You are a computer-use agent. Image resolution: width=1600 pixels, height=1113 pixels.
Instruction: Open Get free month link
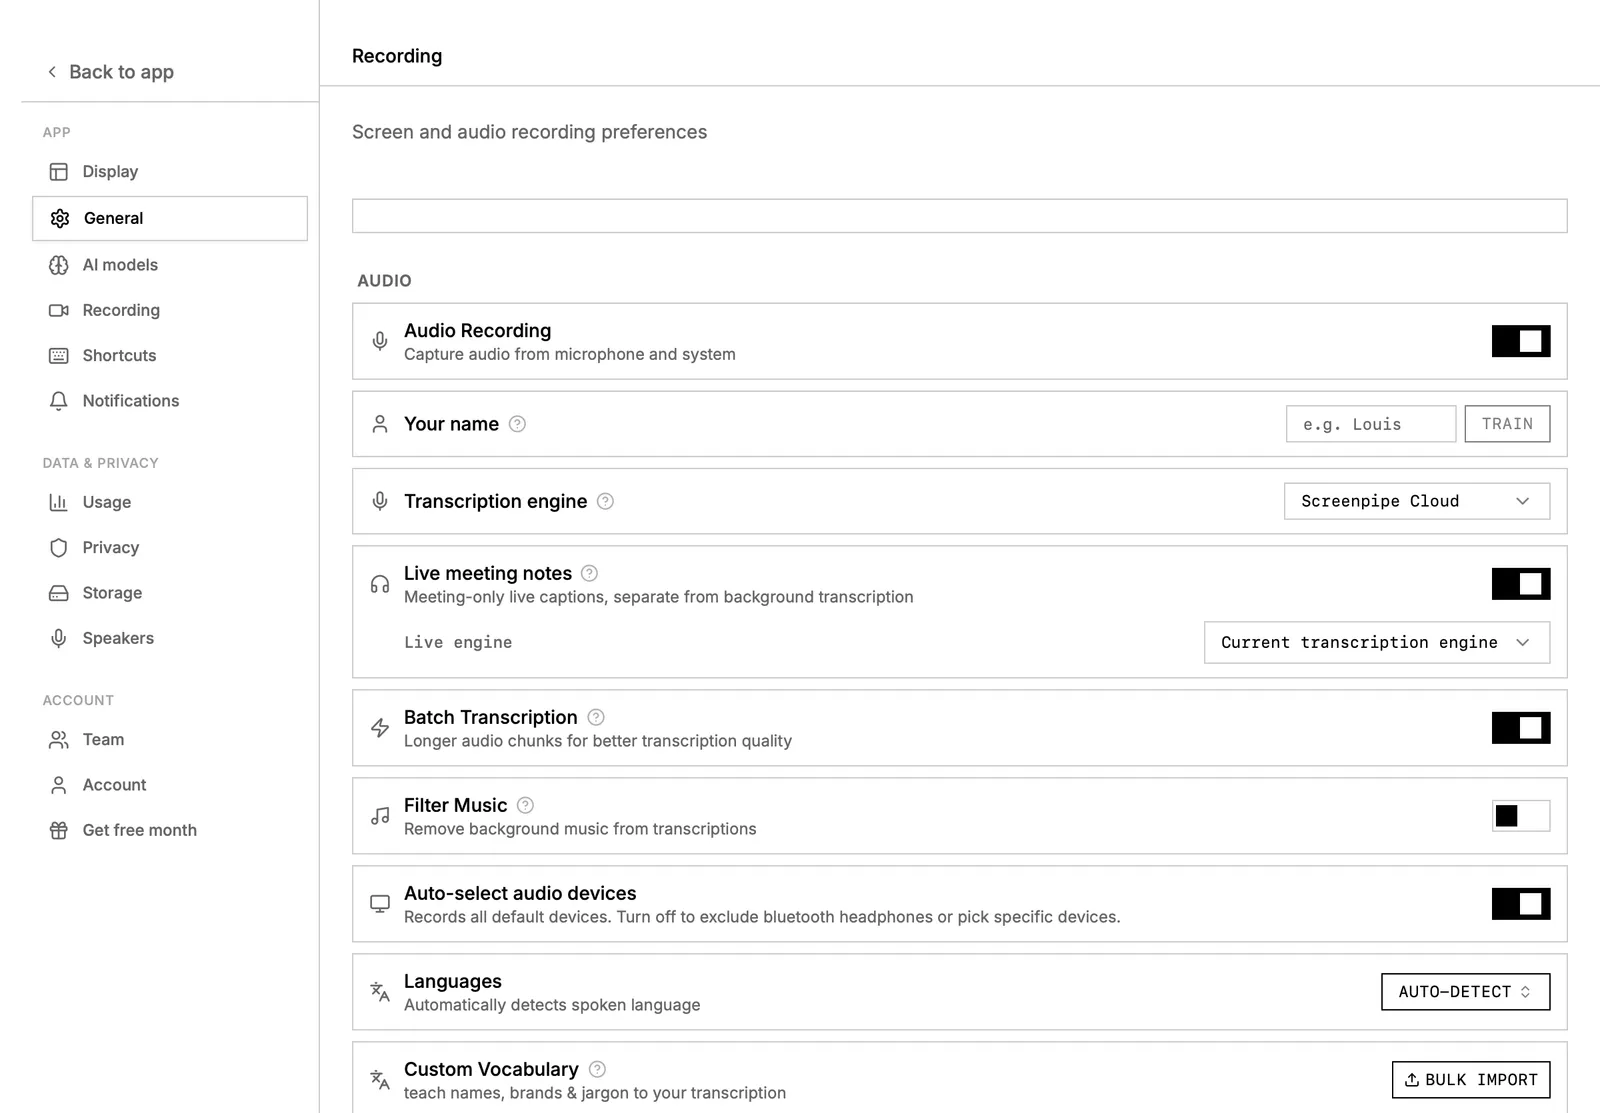[x=170, y=830]
